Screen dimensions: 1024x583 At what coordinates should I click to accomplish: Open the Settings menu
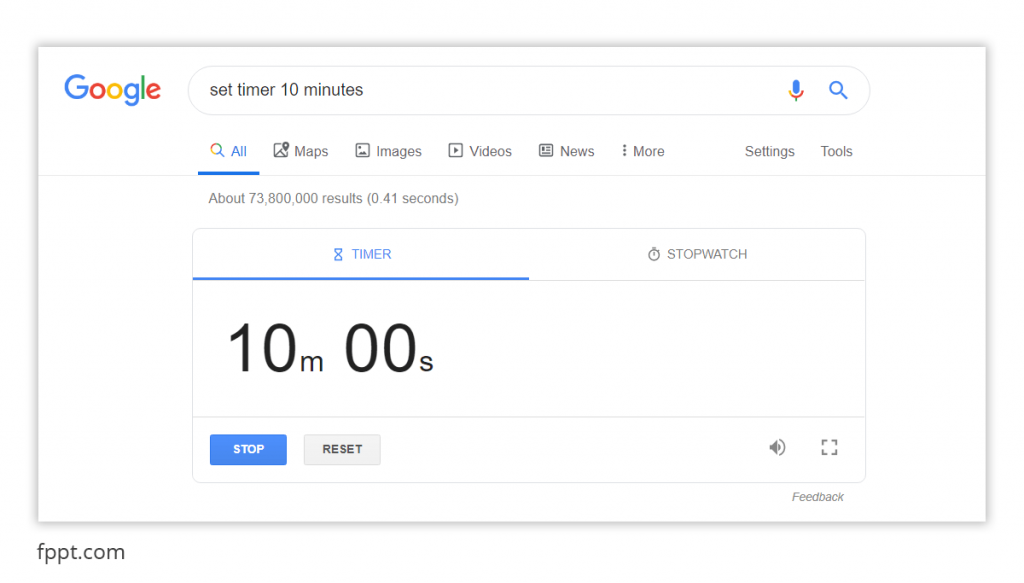769,151
